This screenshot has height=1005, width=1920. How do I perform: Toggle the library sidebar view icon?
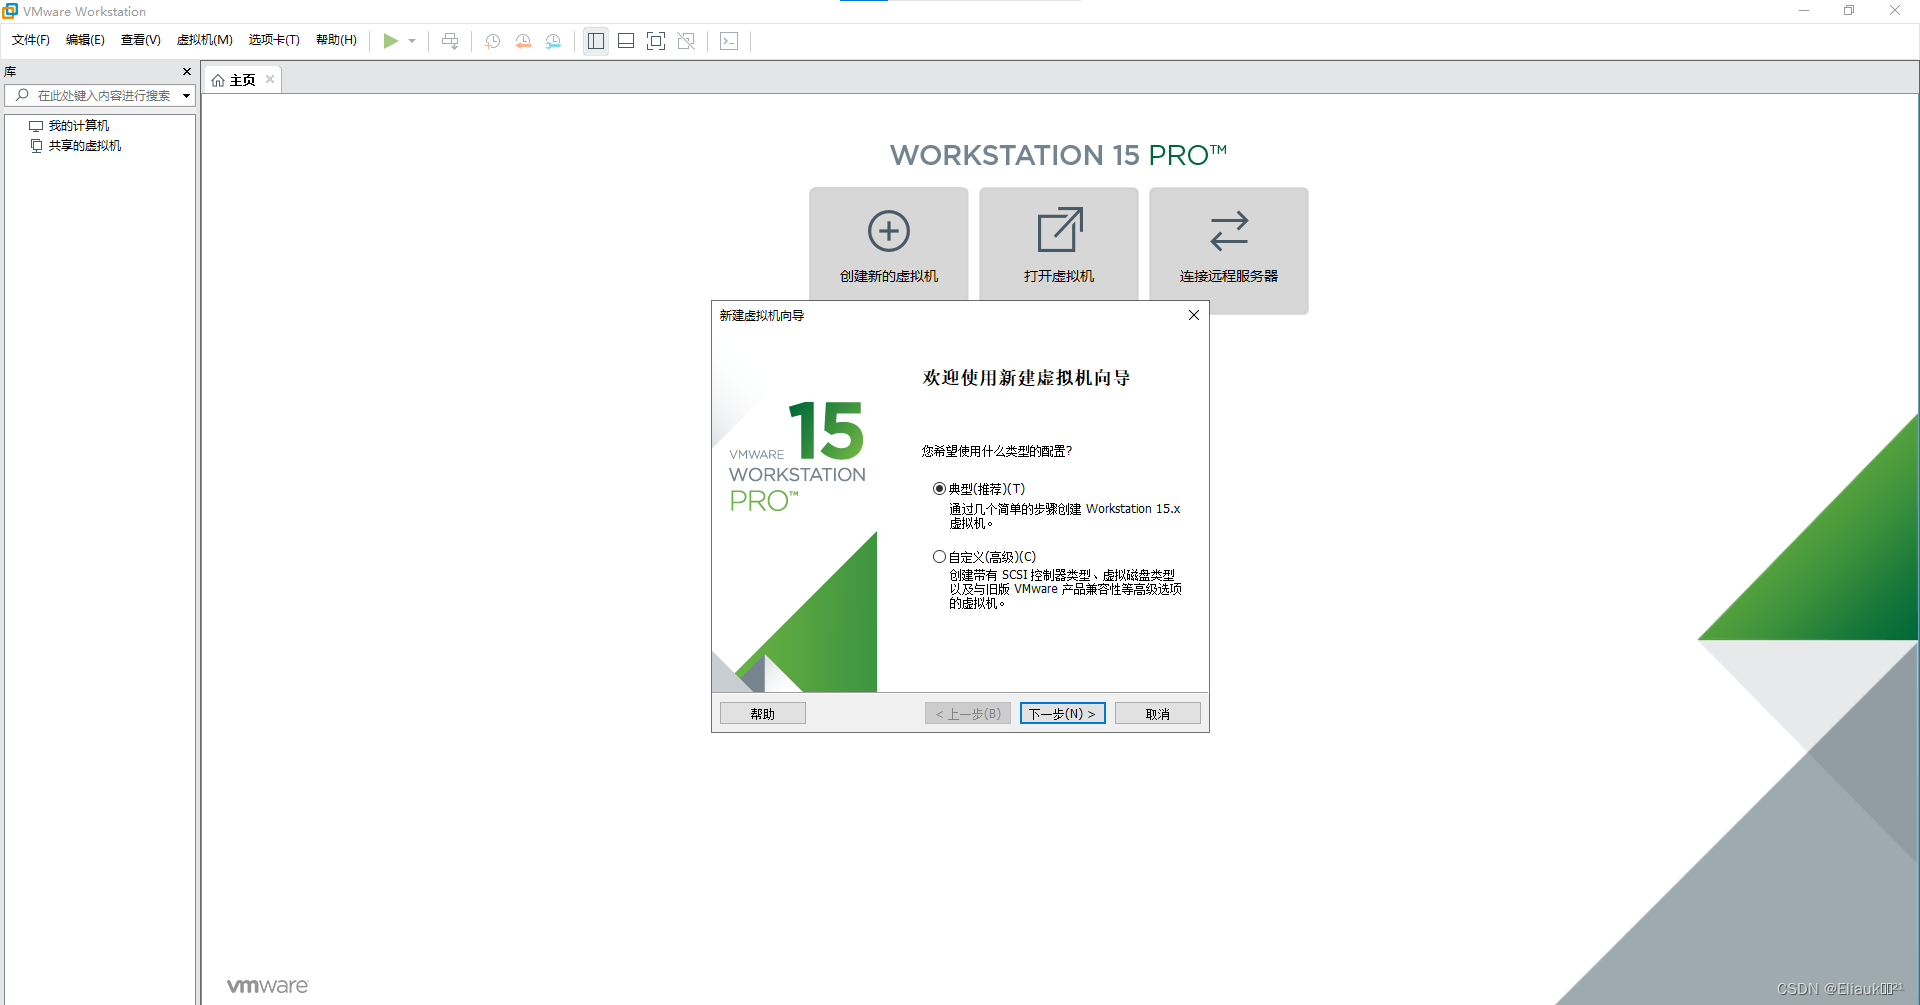(596, 41)
